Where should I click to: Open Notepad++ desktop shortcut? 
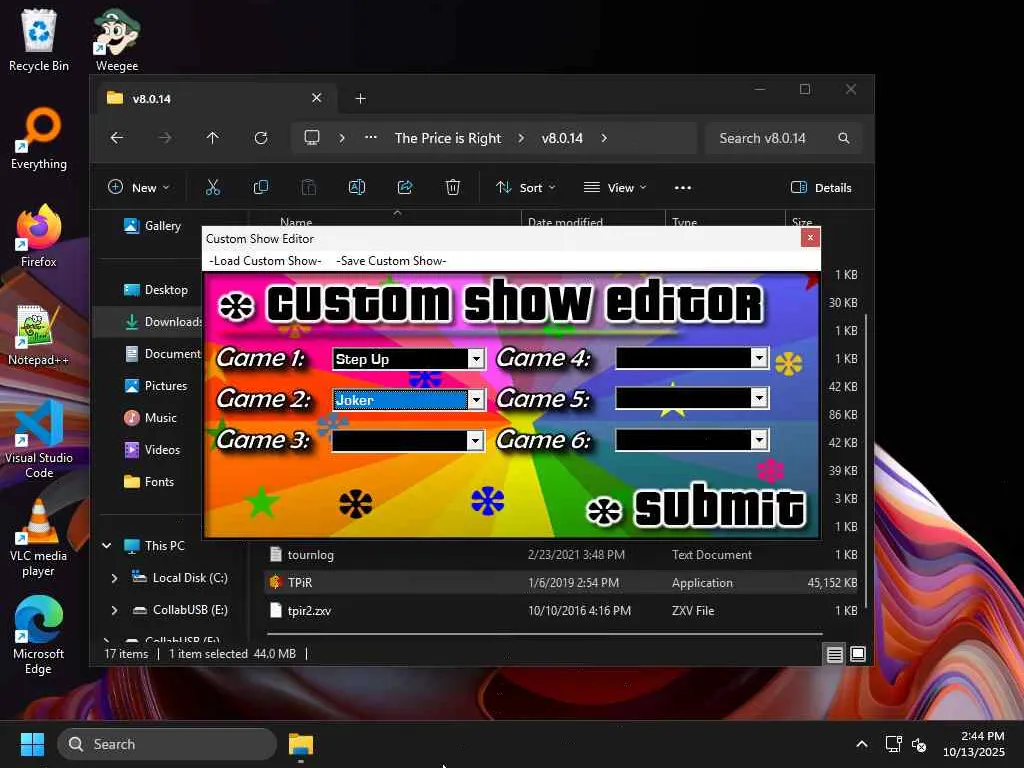[39, 334]
